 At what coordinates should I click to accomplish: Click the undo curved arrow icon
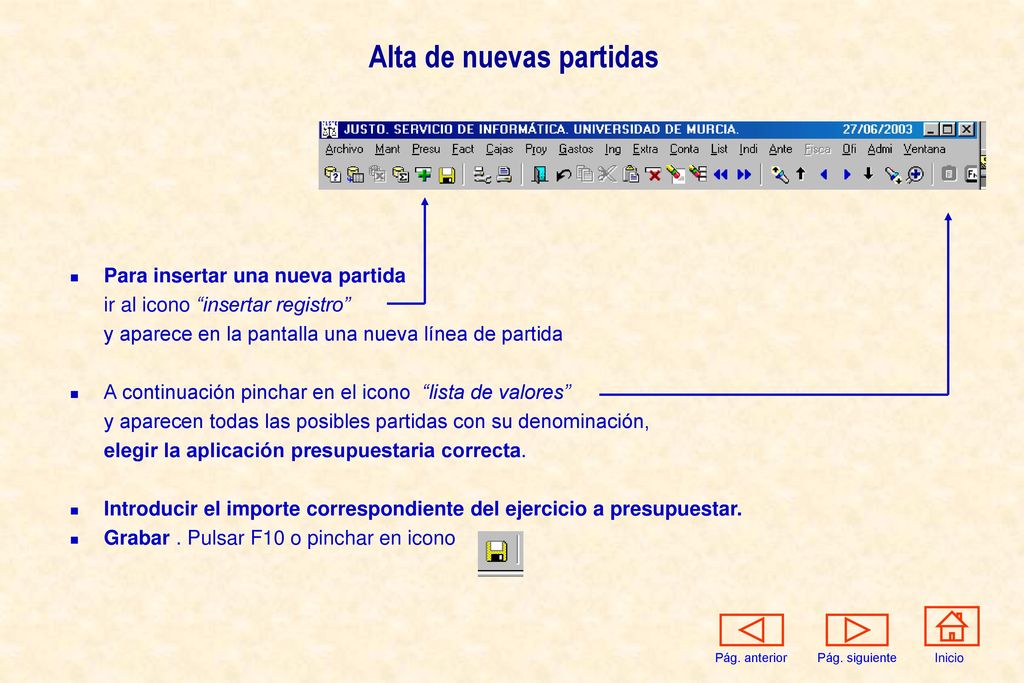563,174
